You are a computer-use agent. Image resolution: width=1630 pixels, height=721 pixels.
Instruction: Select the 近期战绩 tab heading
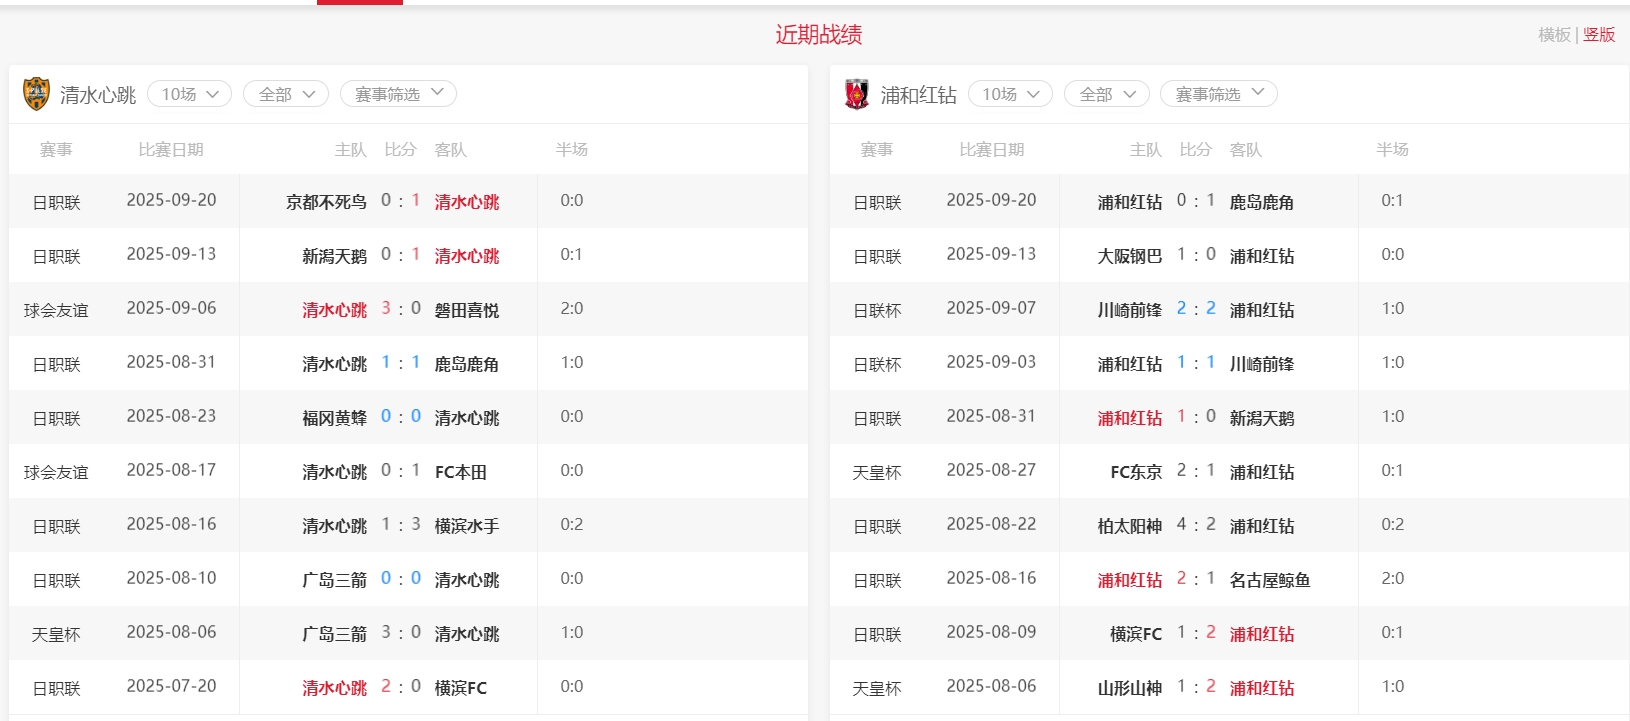[818, 35]
